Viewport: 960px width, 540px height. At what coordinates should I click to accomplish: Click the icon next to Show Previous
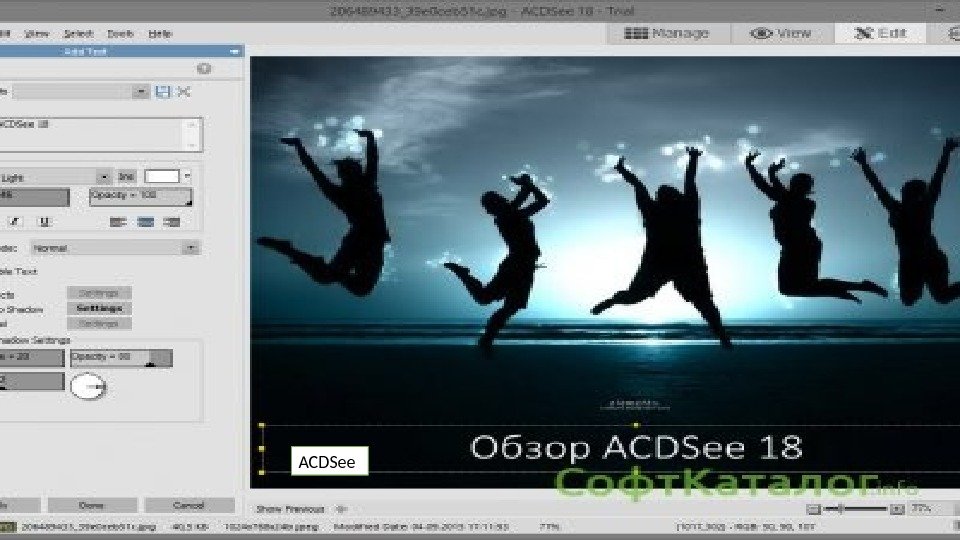(342, 509)
